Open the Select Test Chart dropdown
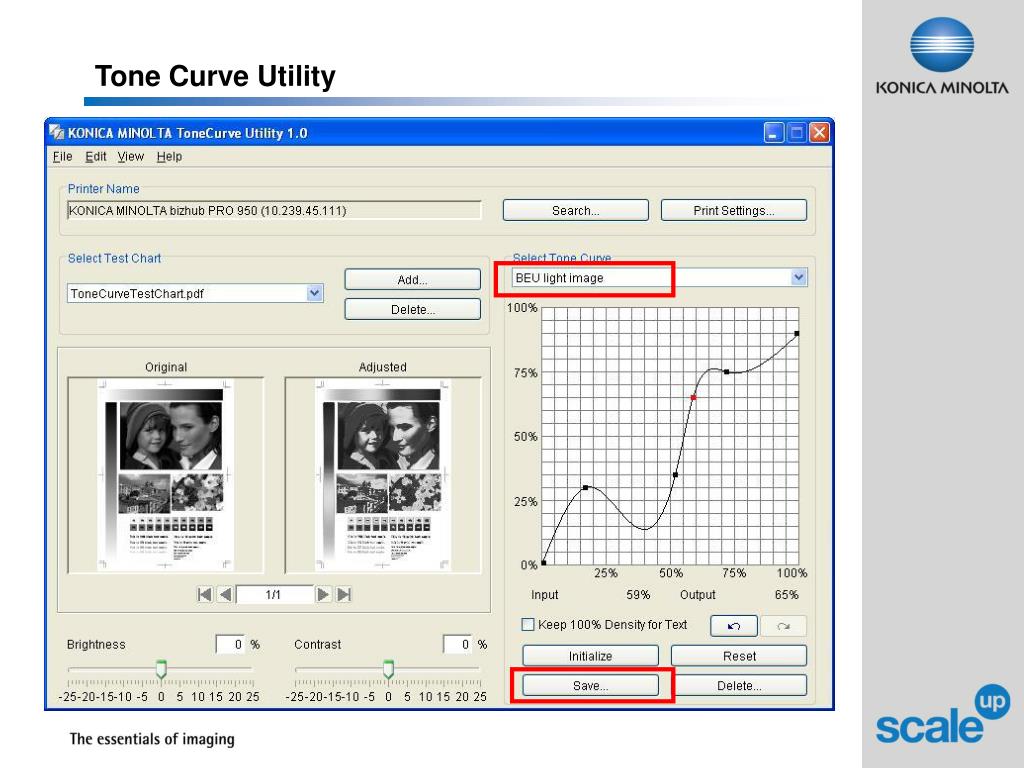 tap(315, 293)
